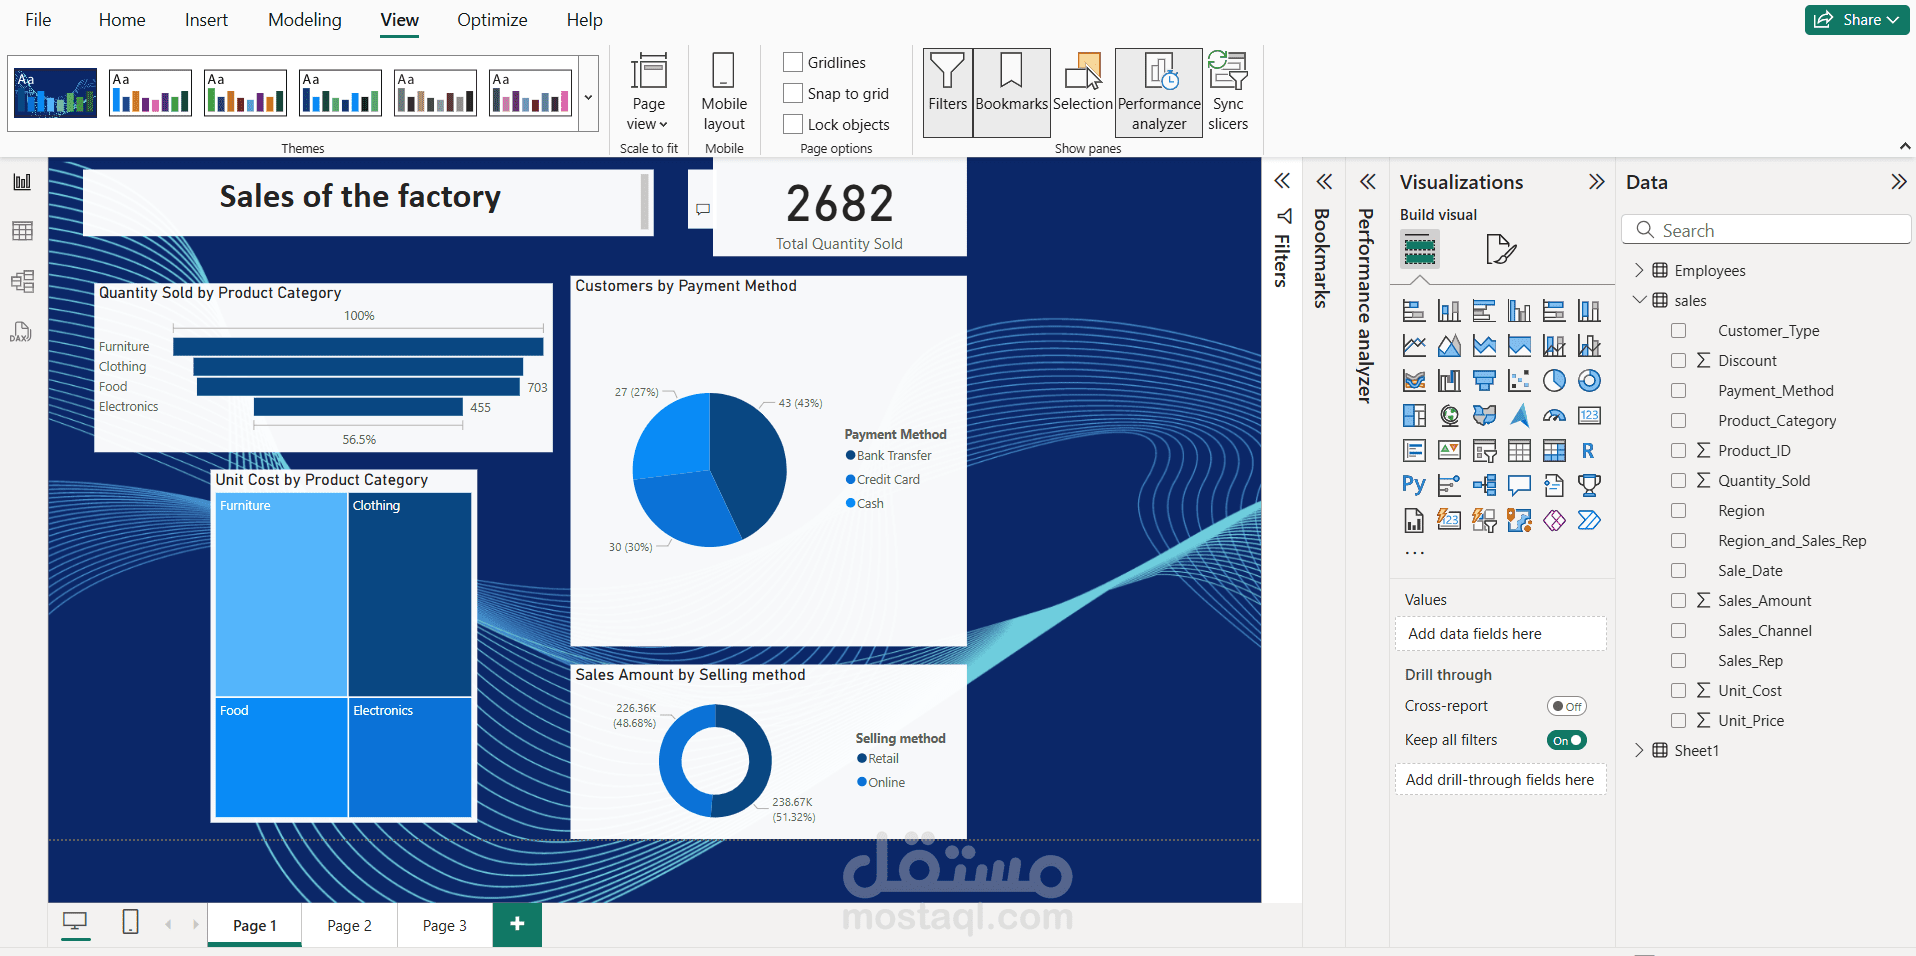Viewport: 1916px width, 956px height.
Task: Select the Stacked bar chart visualization icon
Action: (1414, 311)
